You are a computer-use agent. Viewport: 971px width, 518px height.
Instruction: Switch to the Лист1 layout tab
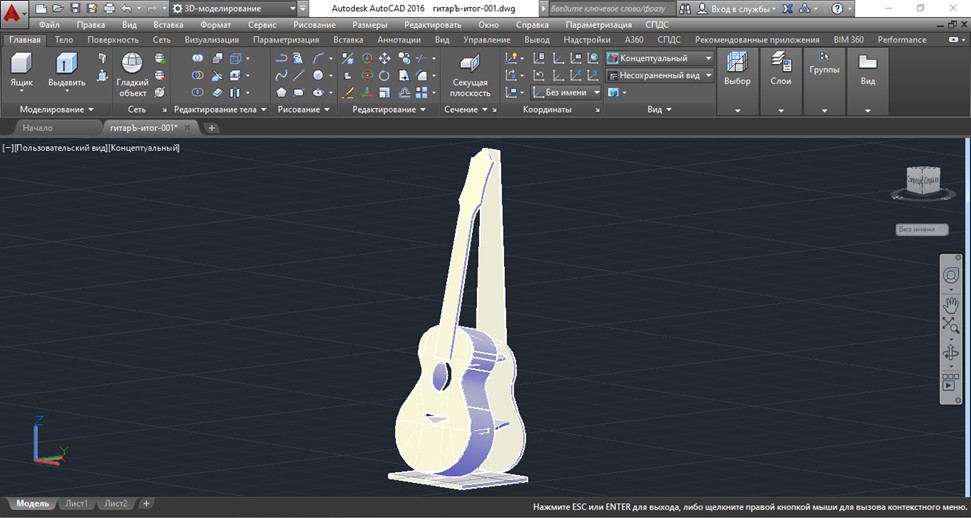point(77,503)
